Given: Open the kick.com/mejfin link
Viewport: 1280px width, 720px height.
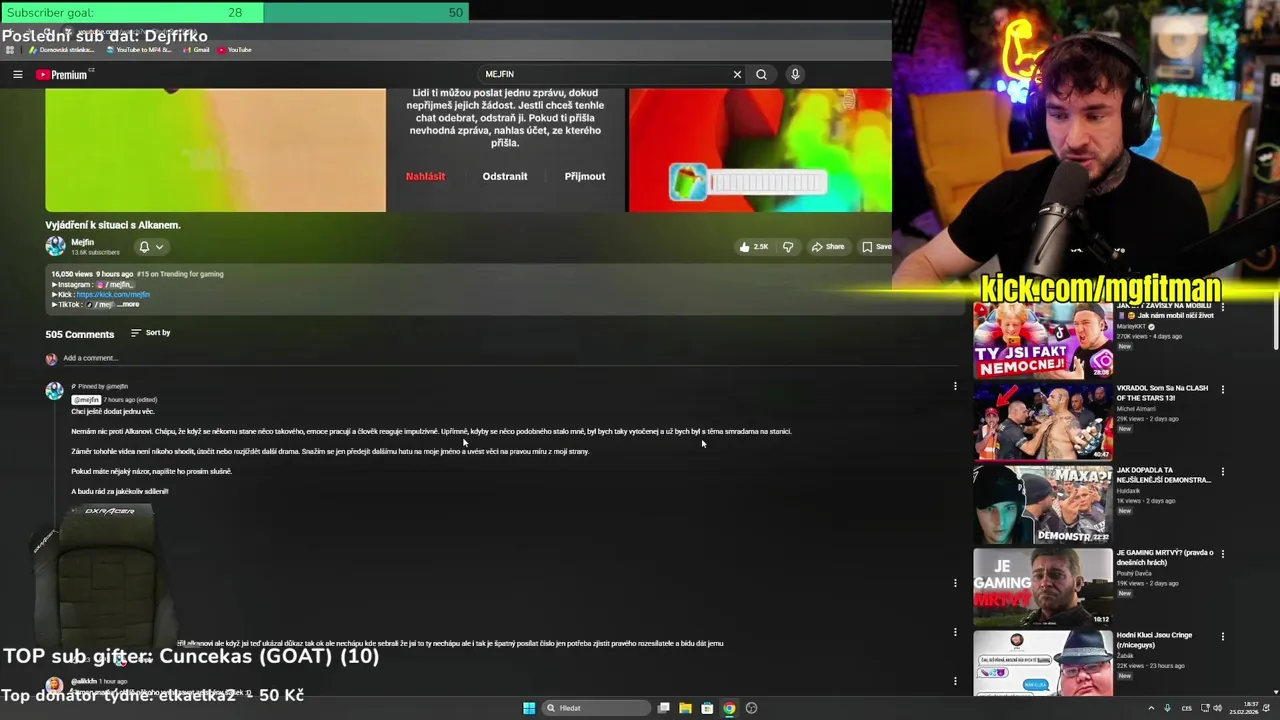Looking at the screenshot, I should coord(113,294).
